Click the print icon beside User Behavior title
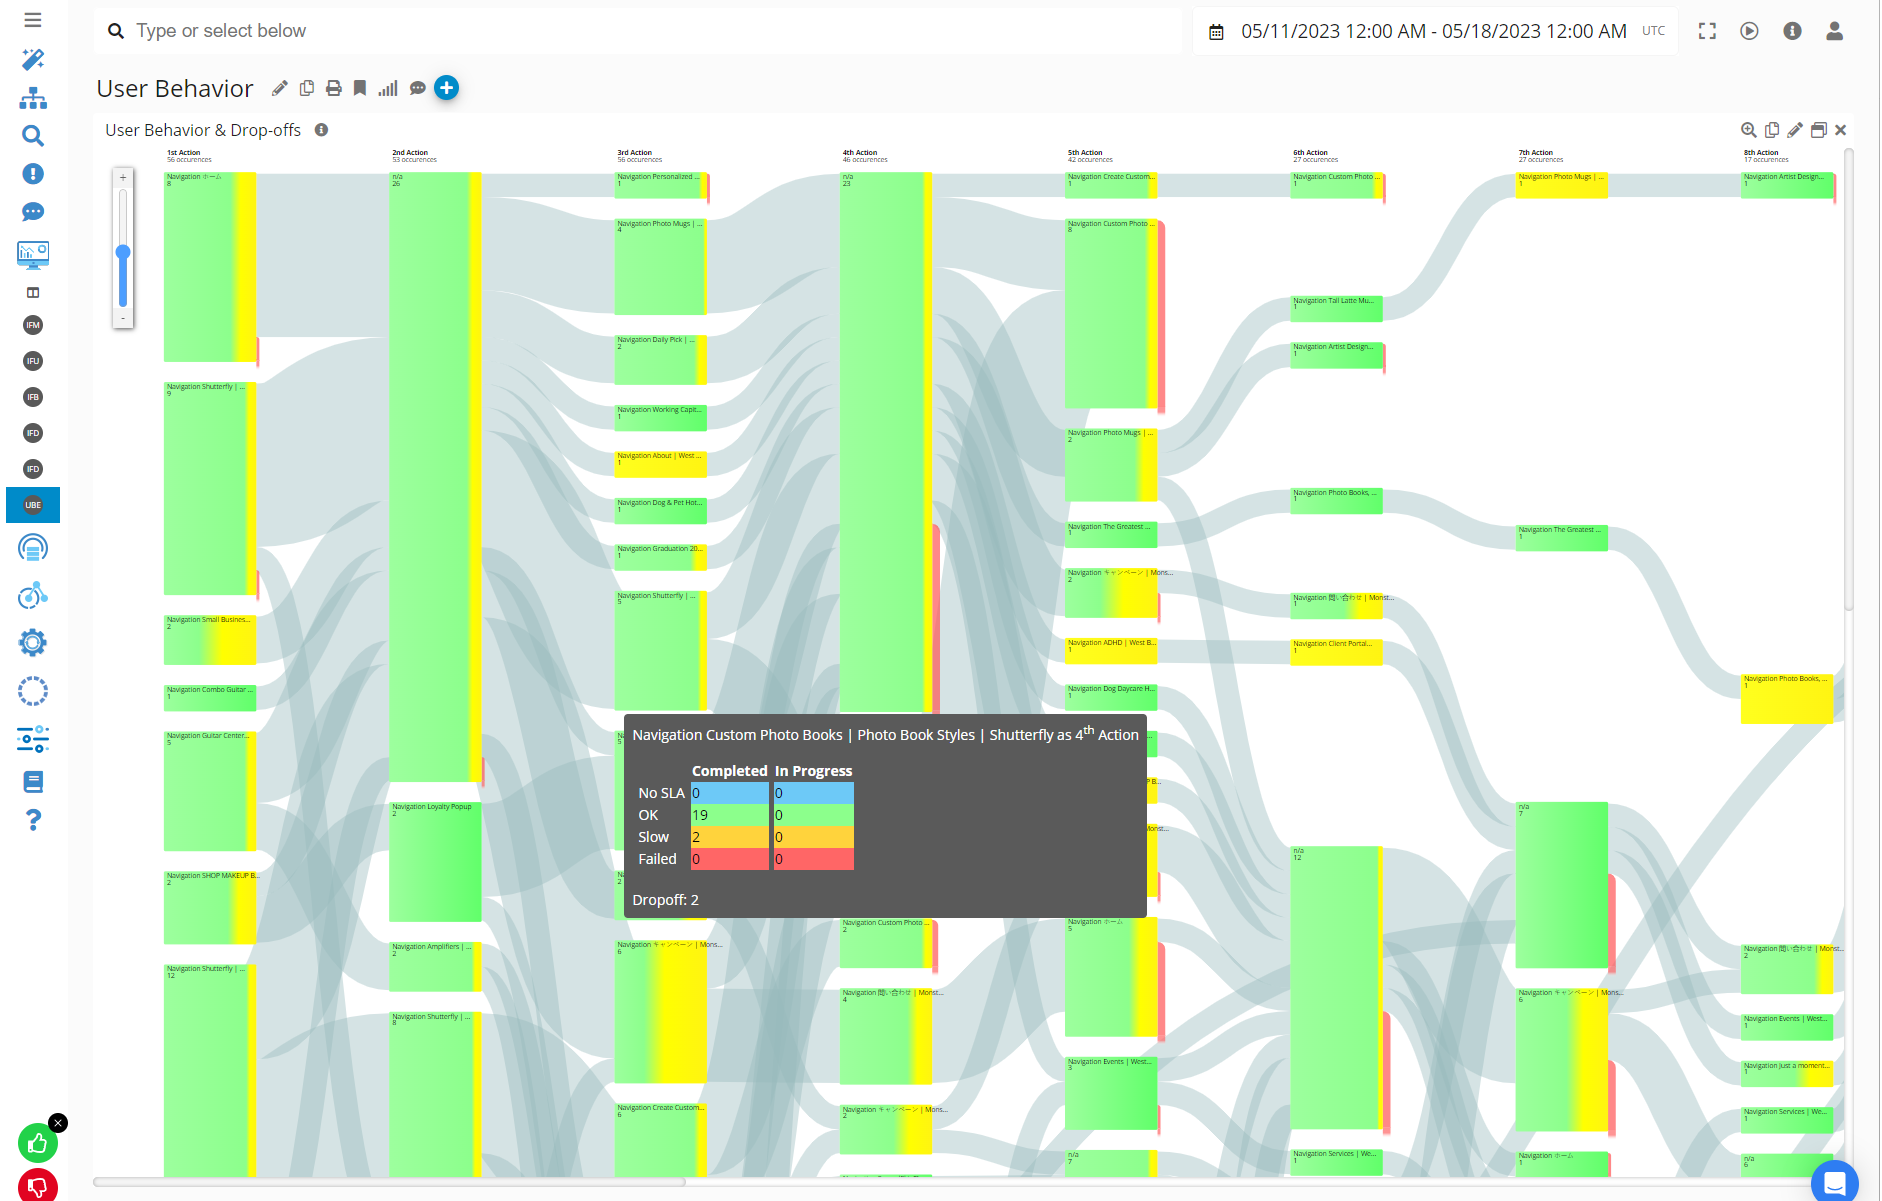Viewport: 1882px width, 1201px height. tap(333, 88)
